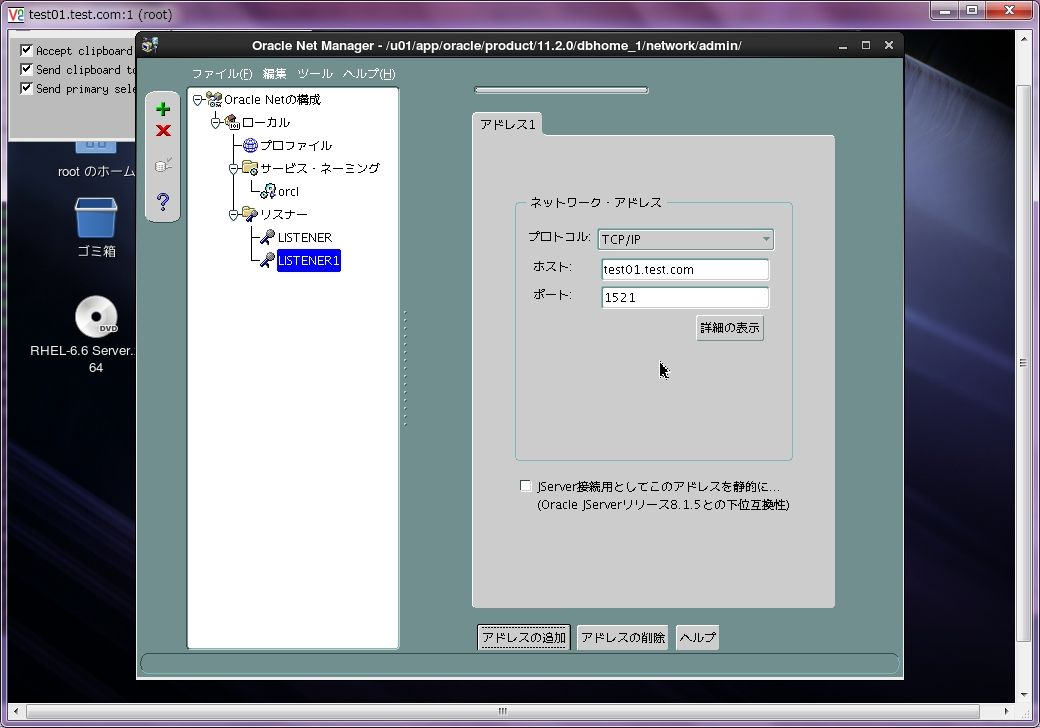This screenshot has height=728, width=1040.
Task: Click the アドレスの削除 button
Action: pyautogui.click(x=623, y=638)
